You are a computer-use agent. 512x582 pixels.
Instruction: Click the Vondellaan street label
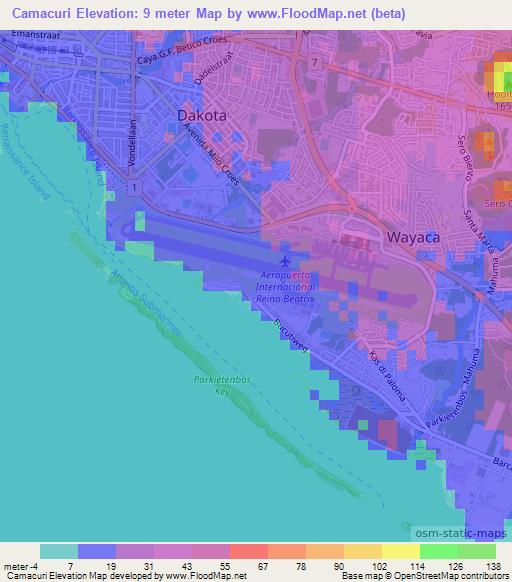[132, 143]
